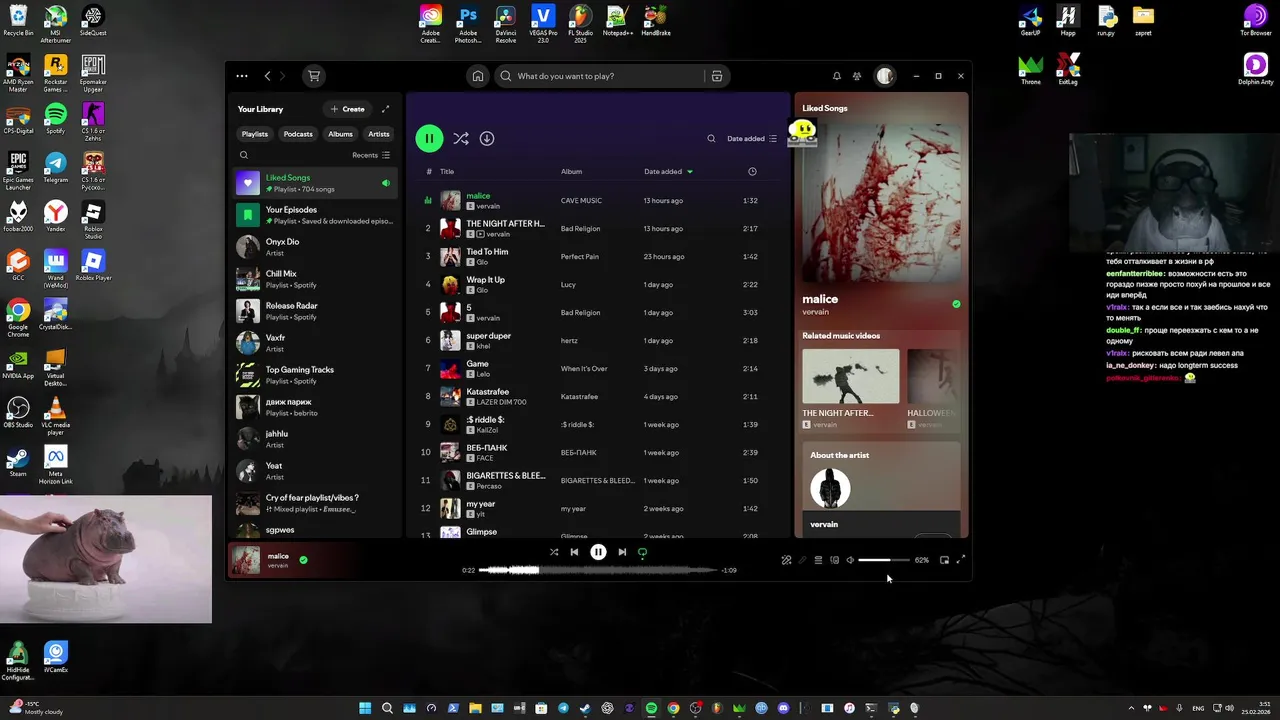Screen dimensions: 1280x720
Task: Skip to the previous track
Action: tap(574, 552)
